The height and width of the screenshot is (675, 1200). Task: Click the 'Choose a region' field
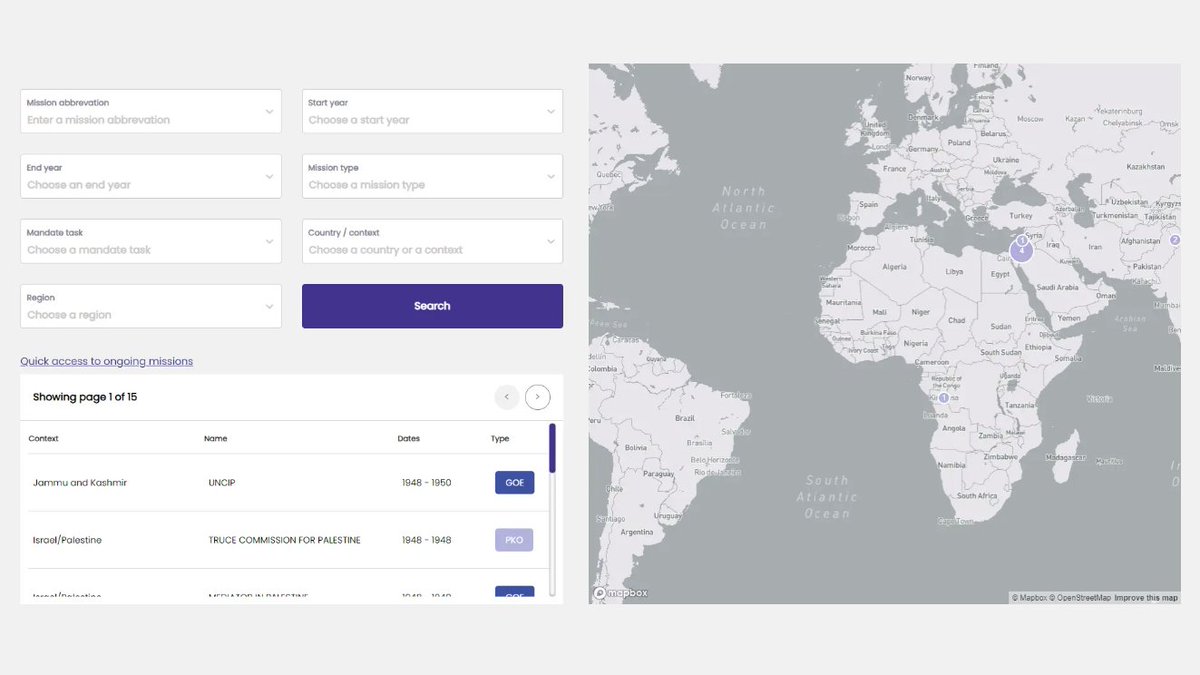151,307
